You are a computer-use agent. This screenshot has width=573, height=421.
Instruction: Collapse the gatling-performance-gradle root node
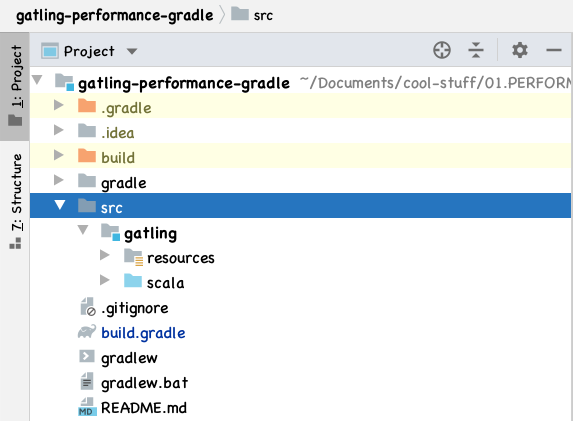[37, 79]
